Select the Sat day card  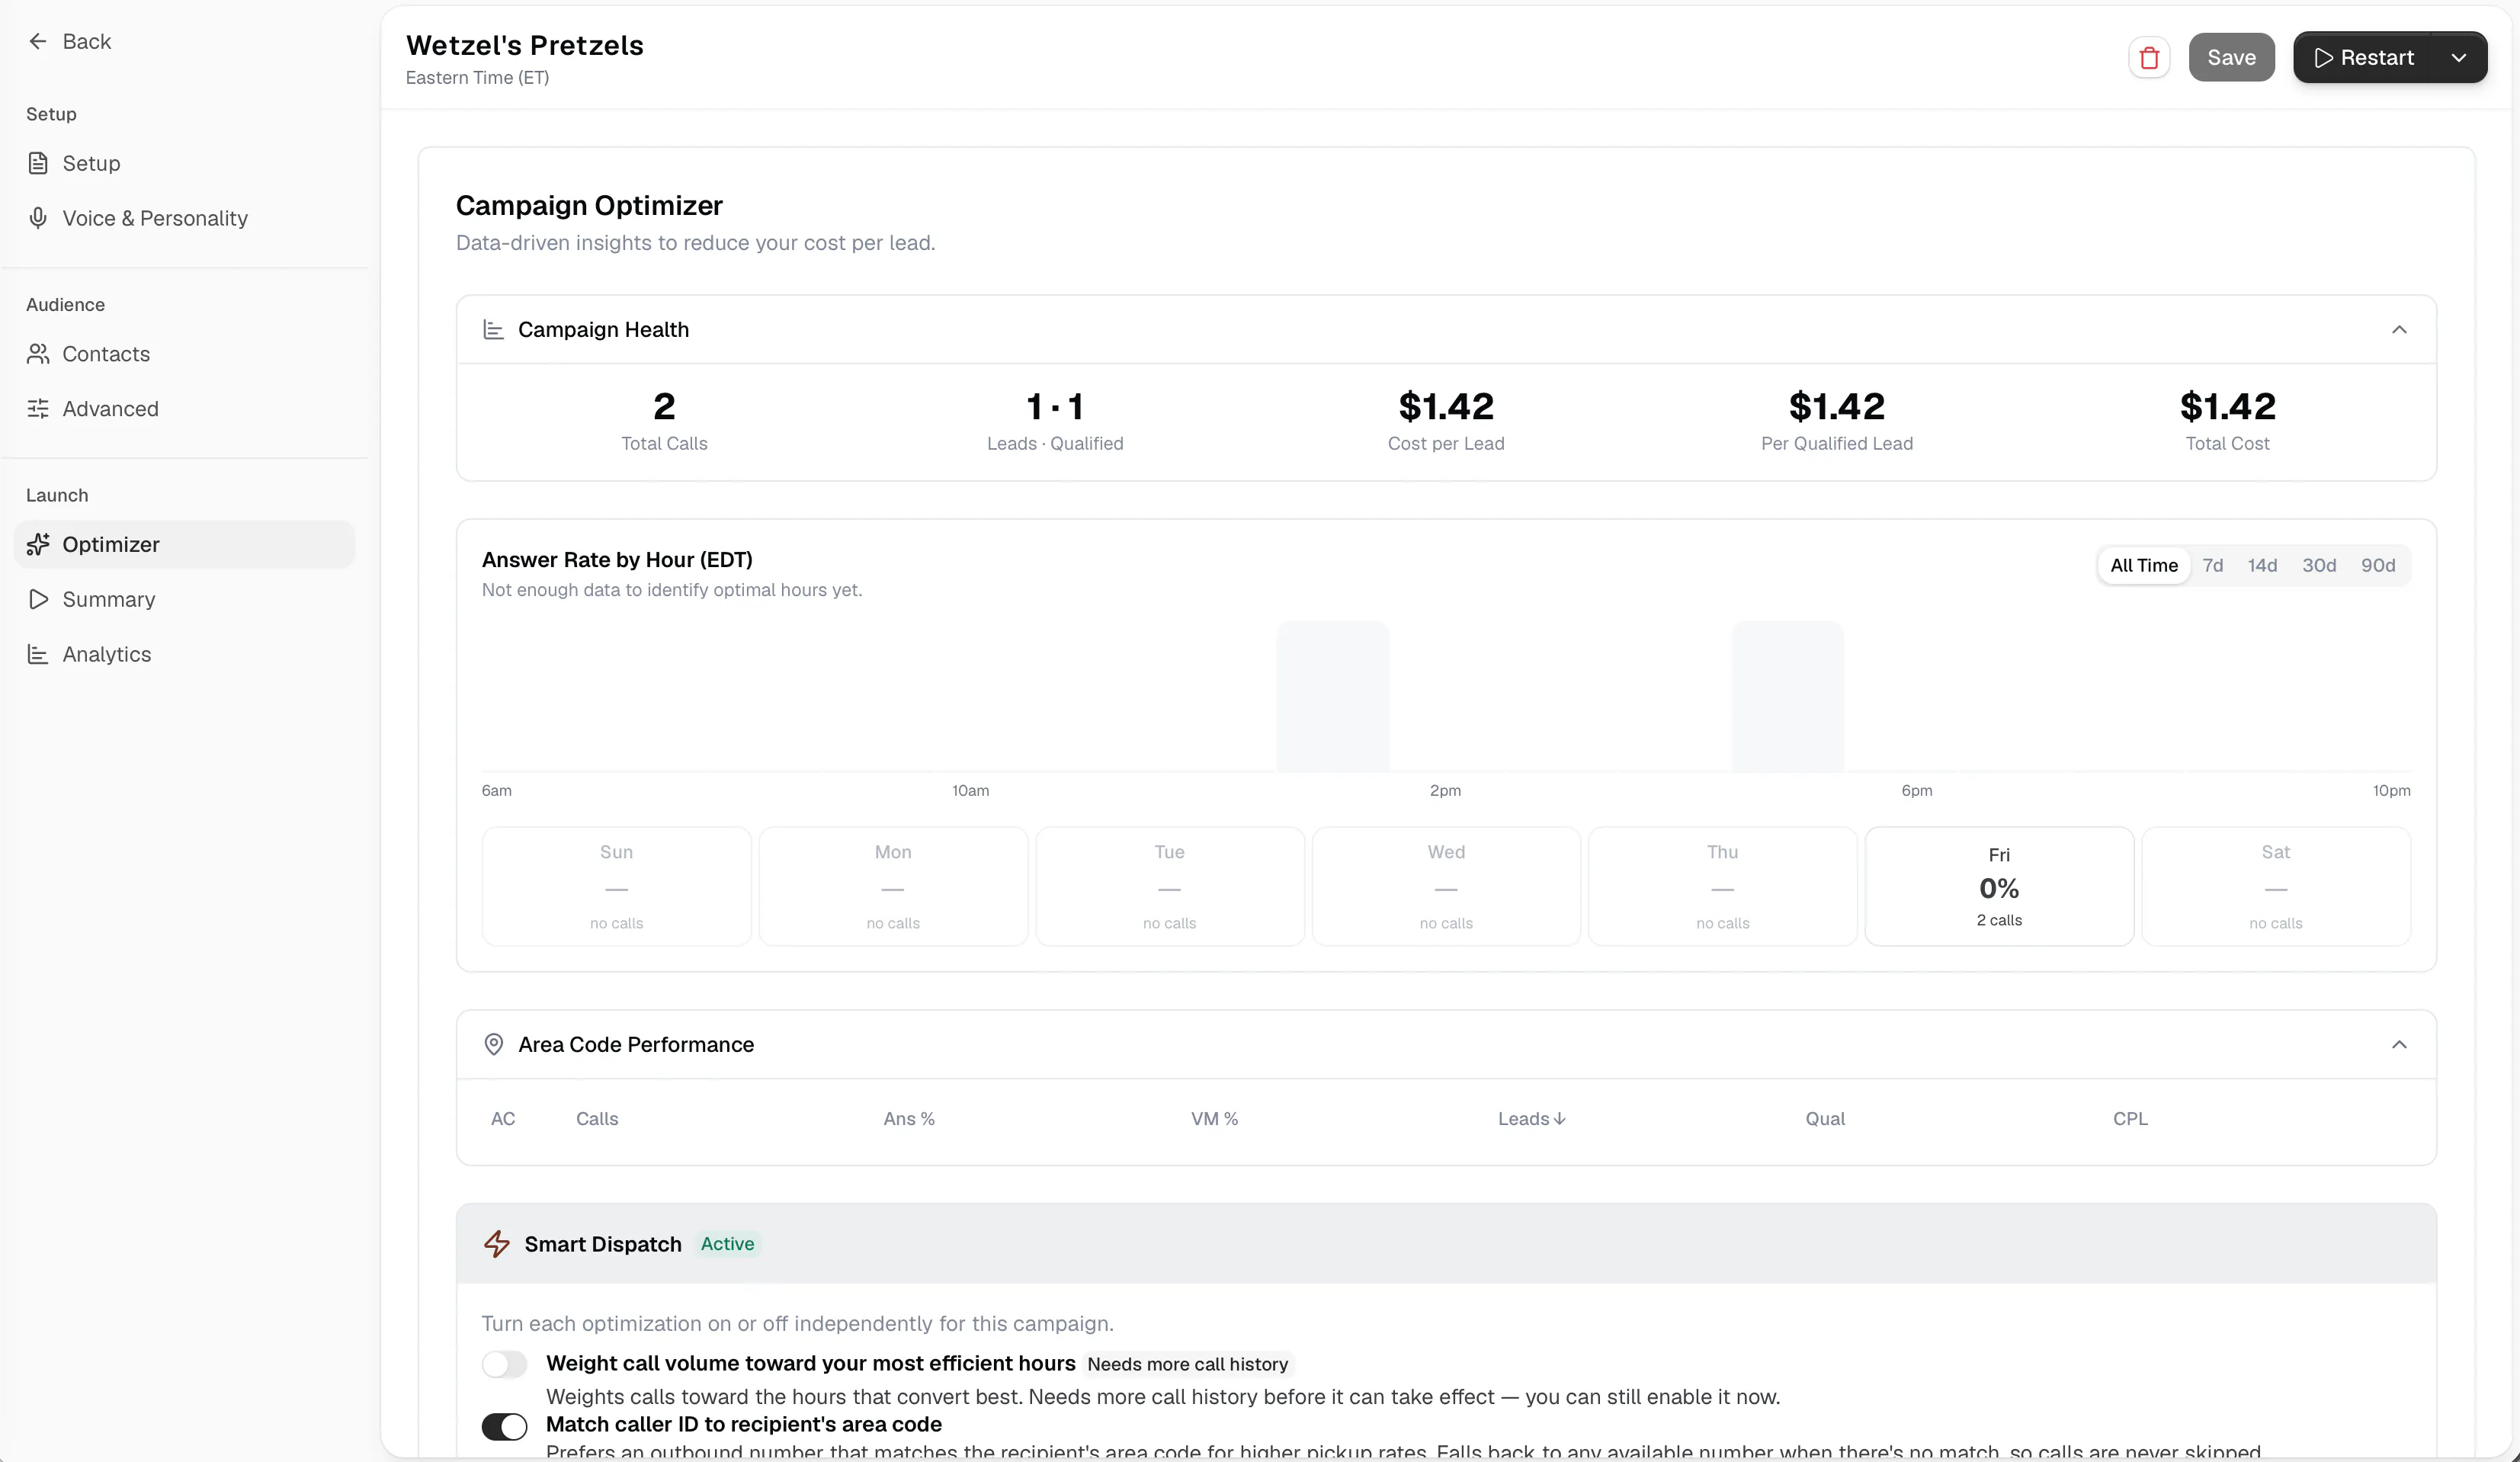click(2275, 886)
